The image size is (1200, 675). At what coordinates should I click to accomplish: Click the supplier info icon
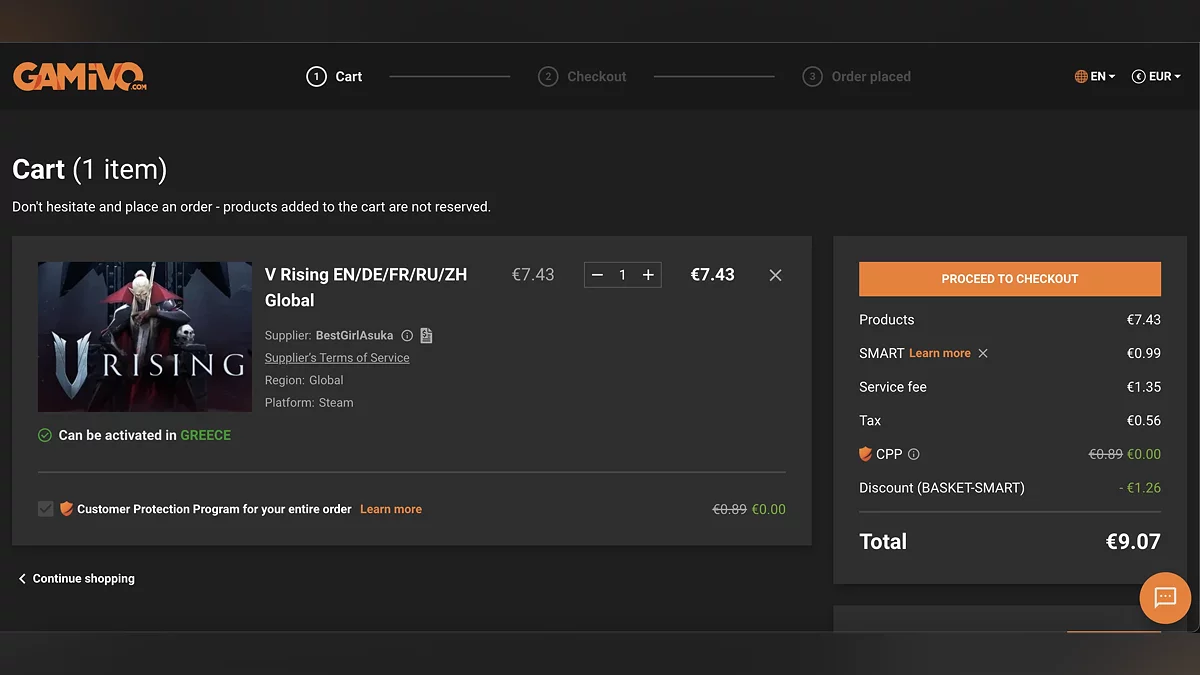[407, 336]
